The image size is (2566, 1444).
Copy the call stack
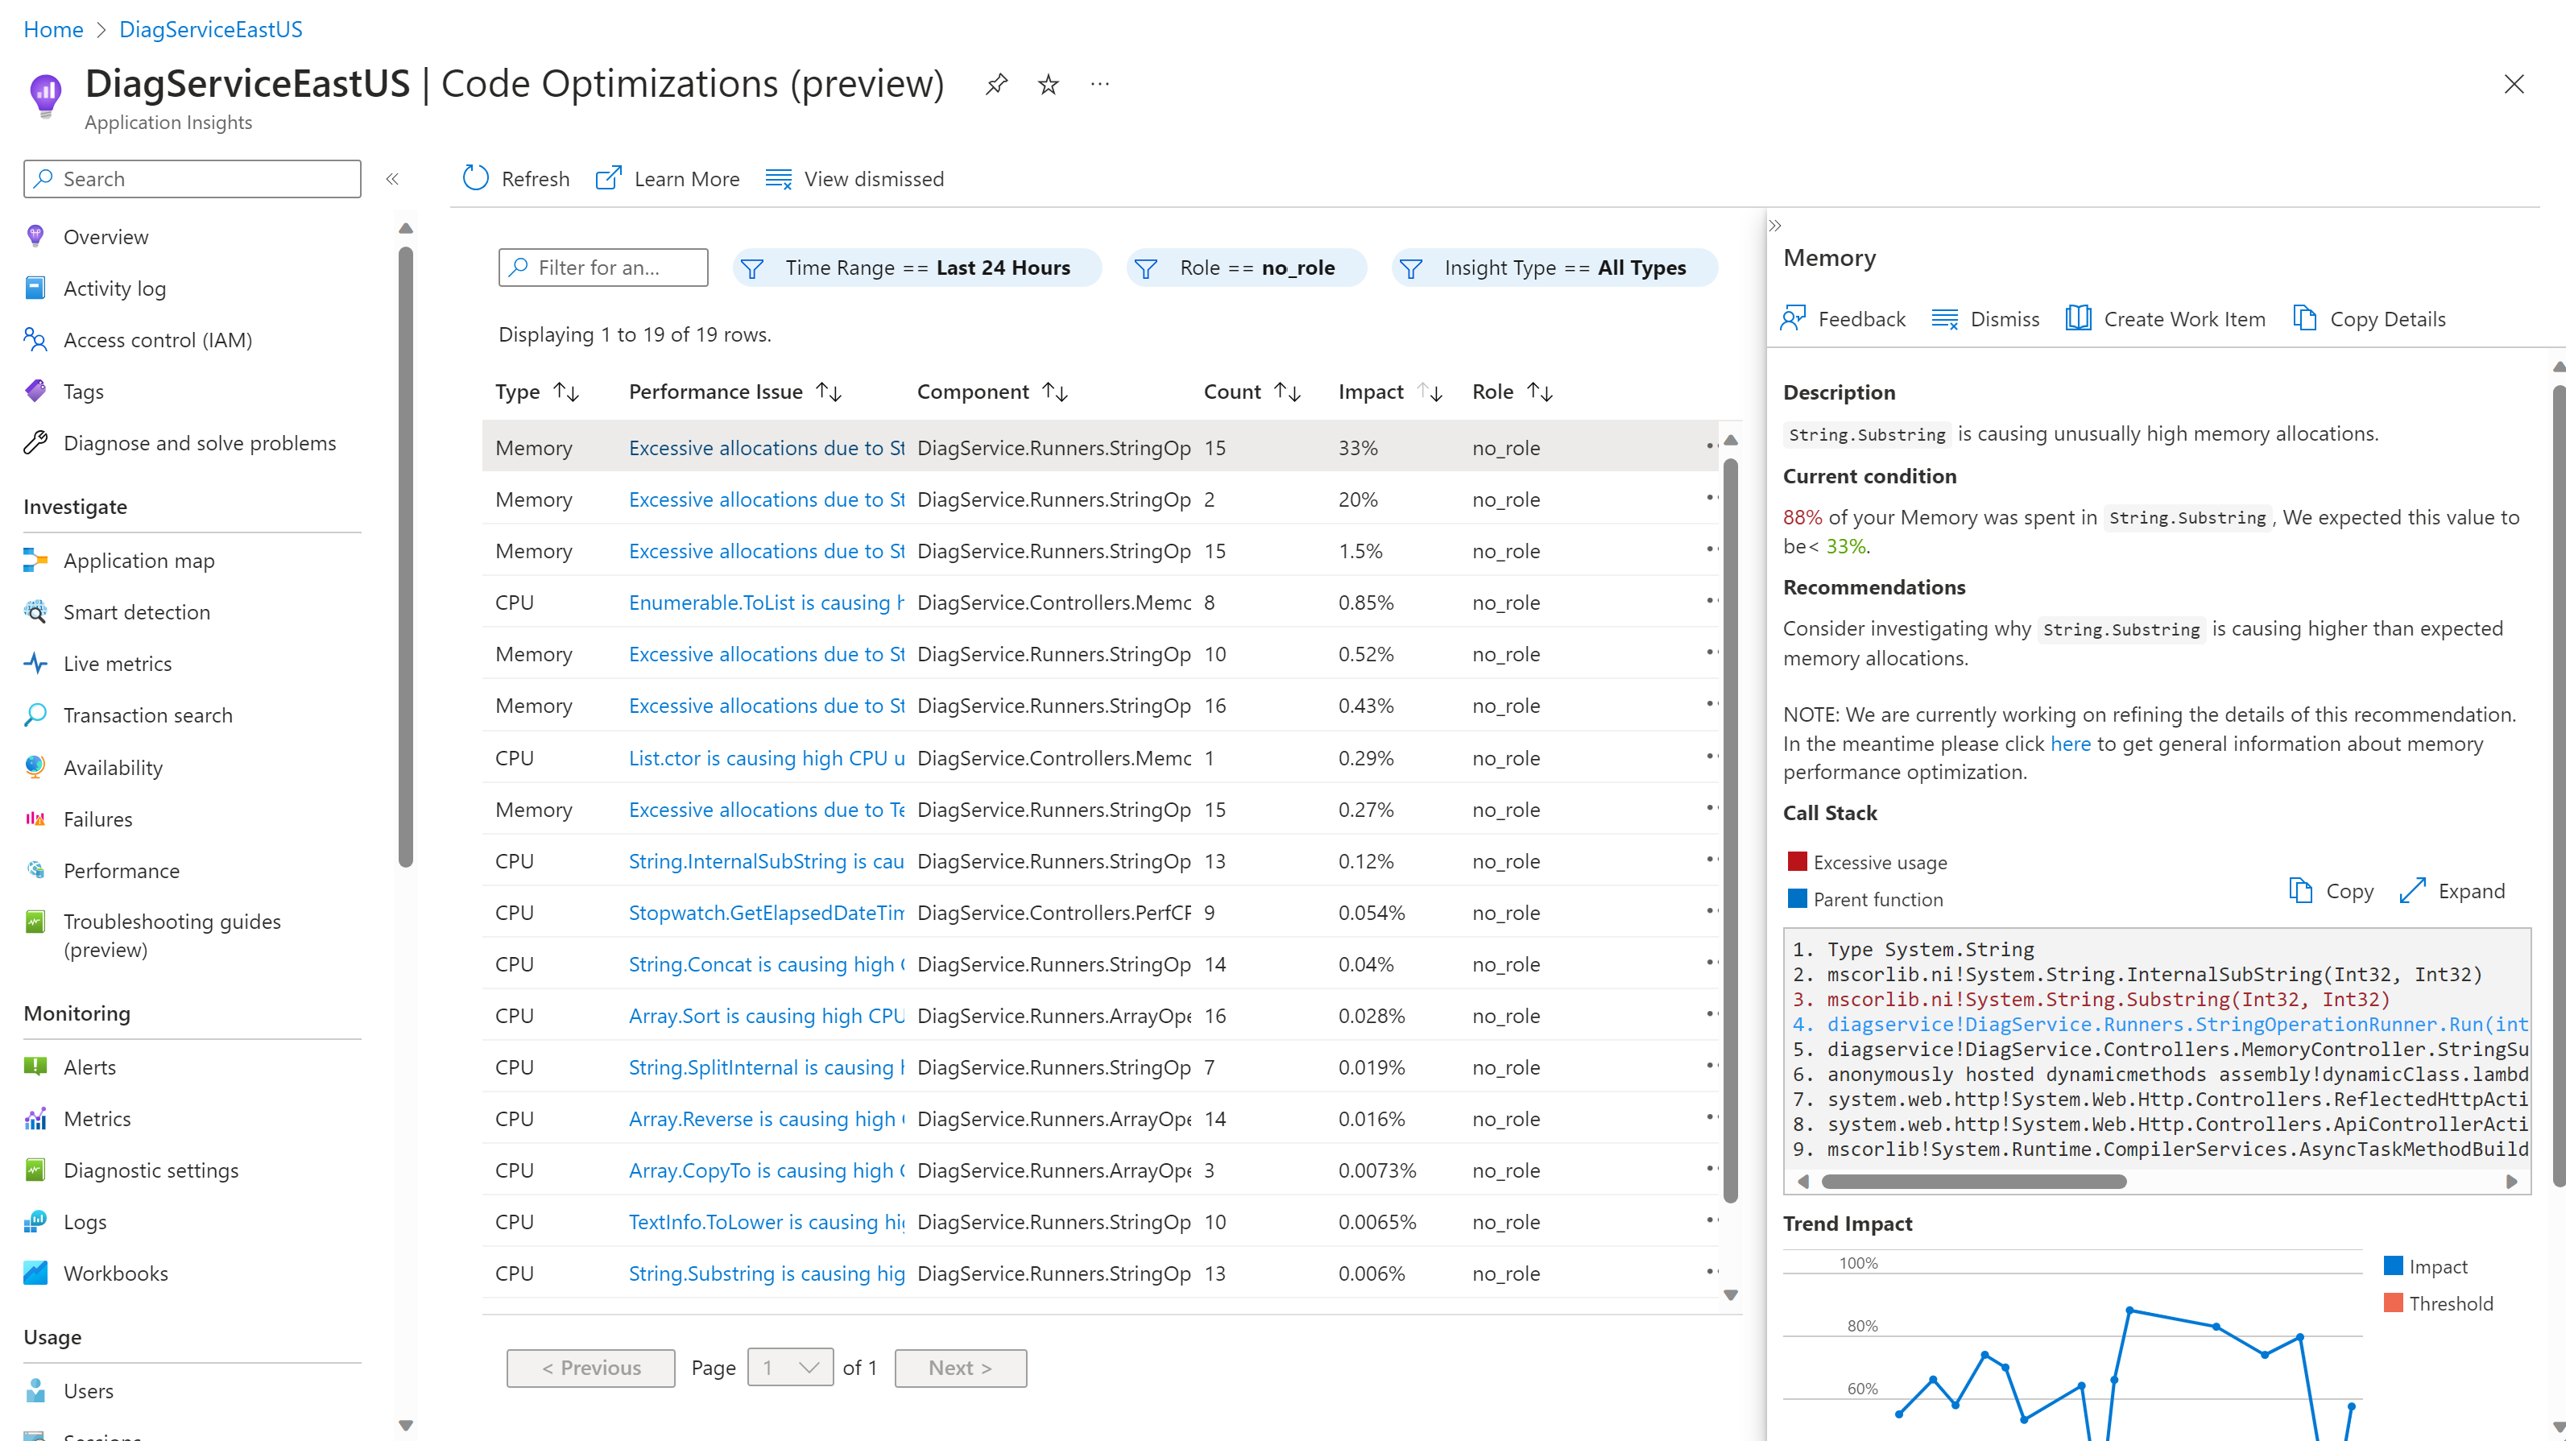(2331, 890)
